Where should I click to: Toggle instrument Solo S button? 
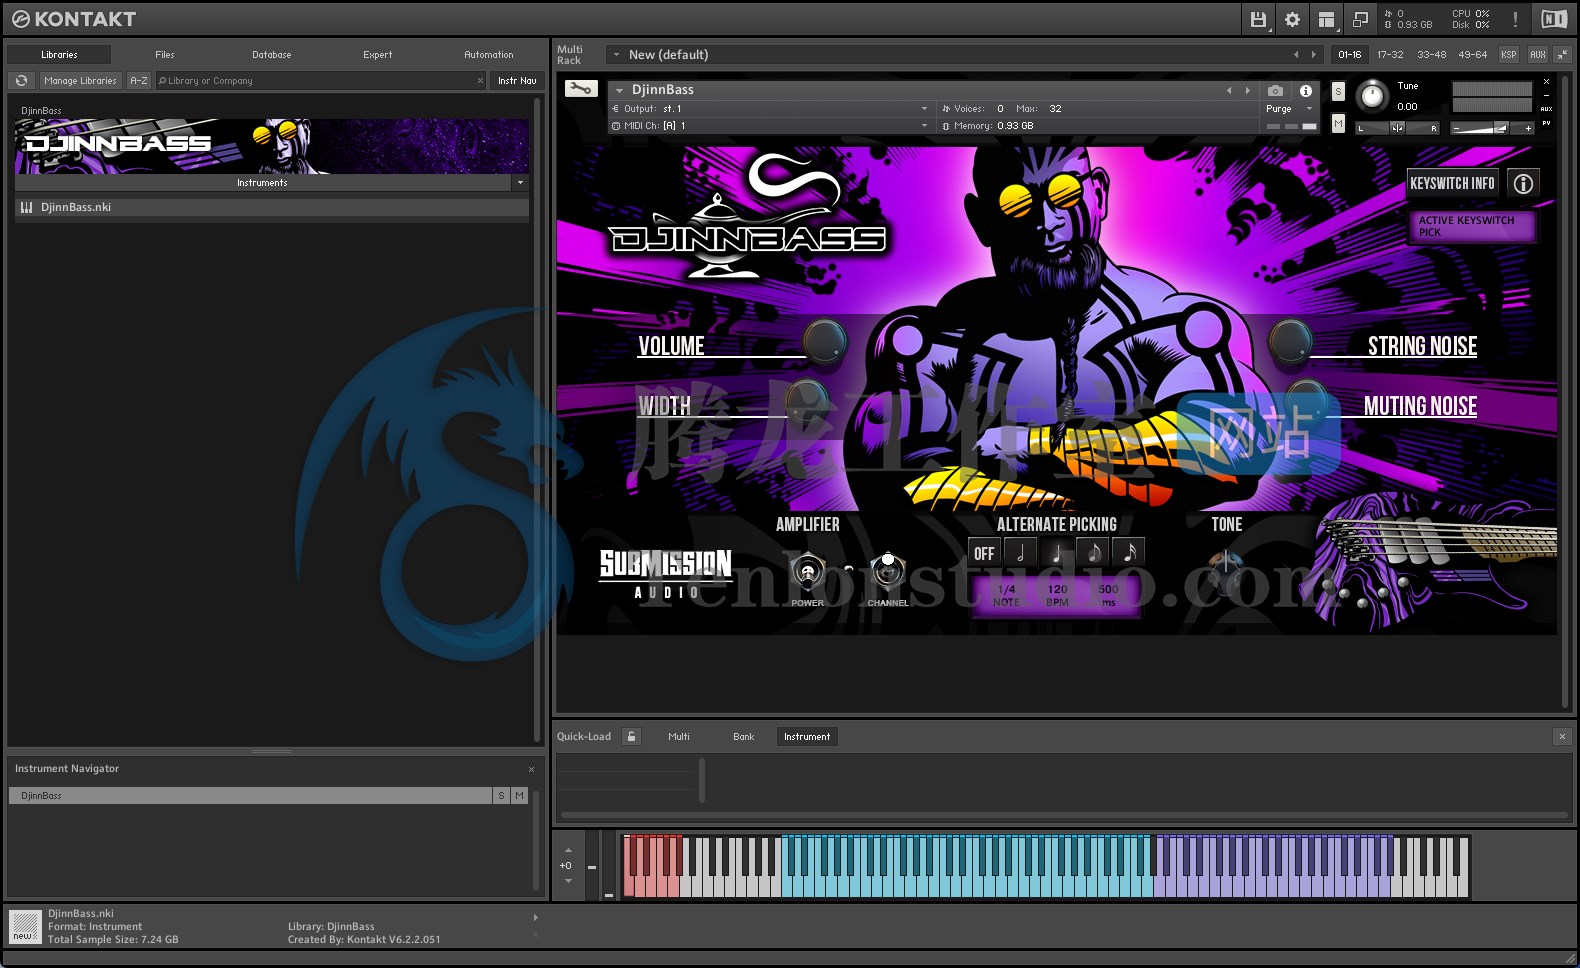point(1338,92)
